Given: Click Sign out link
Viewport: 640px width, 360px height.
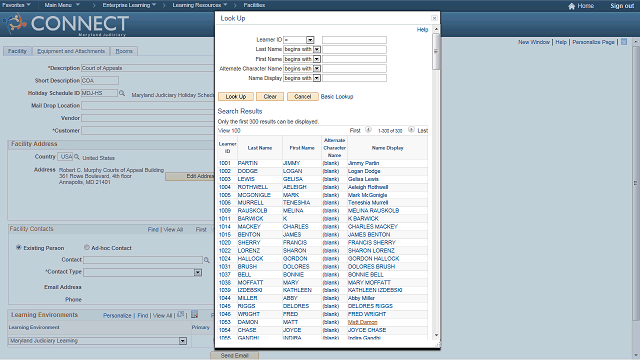Looking at the screenshot, I should pyautogui.click(x=622, y=6).
